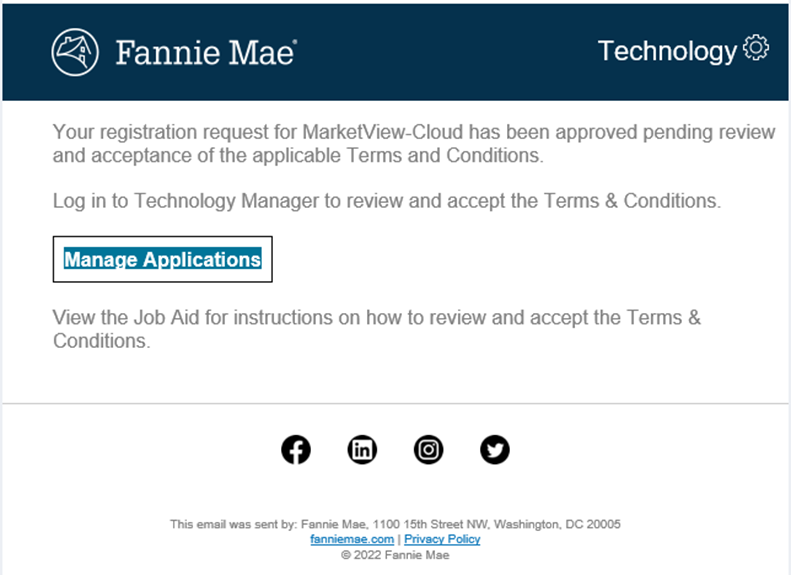
Task: Click the Technology header title
Action: click(667, 51)
